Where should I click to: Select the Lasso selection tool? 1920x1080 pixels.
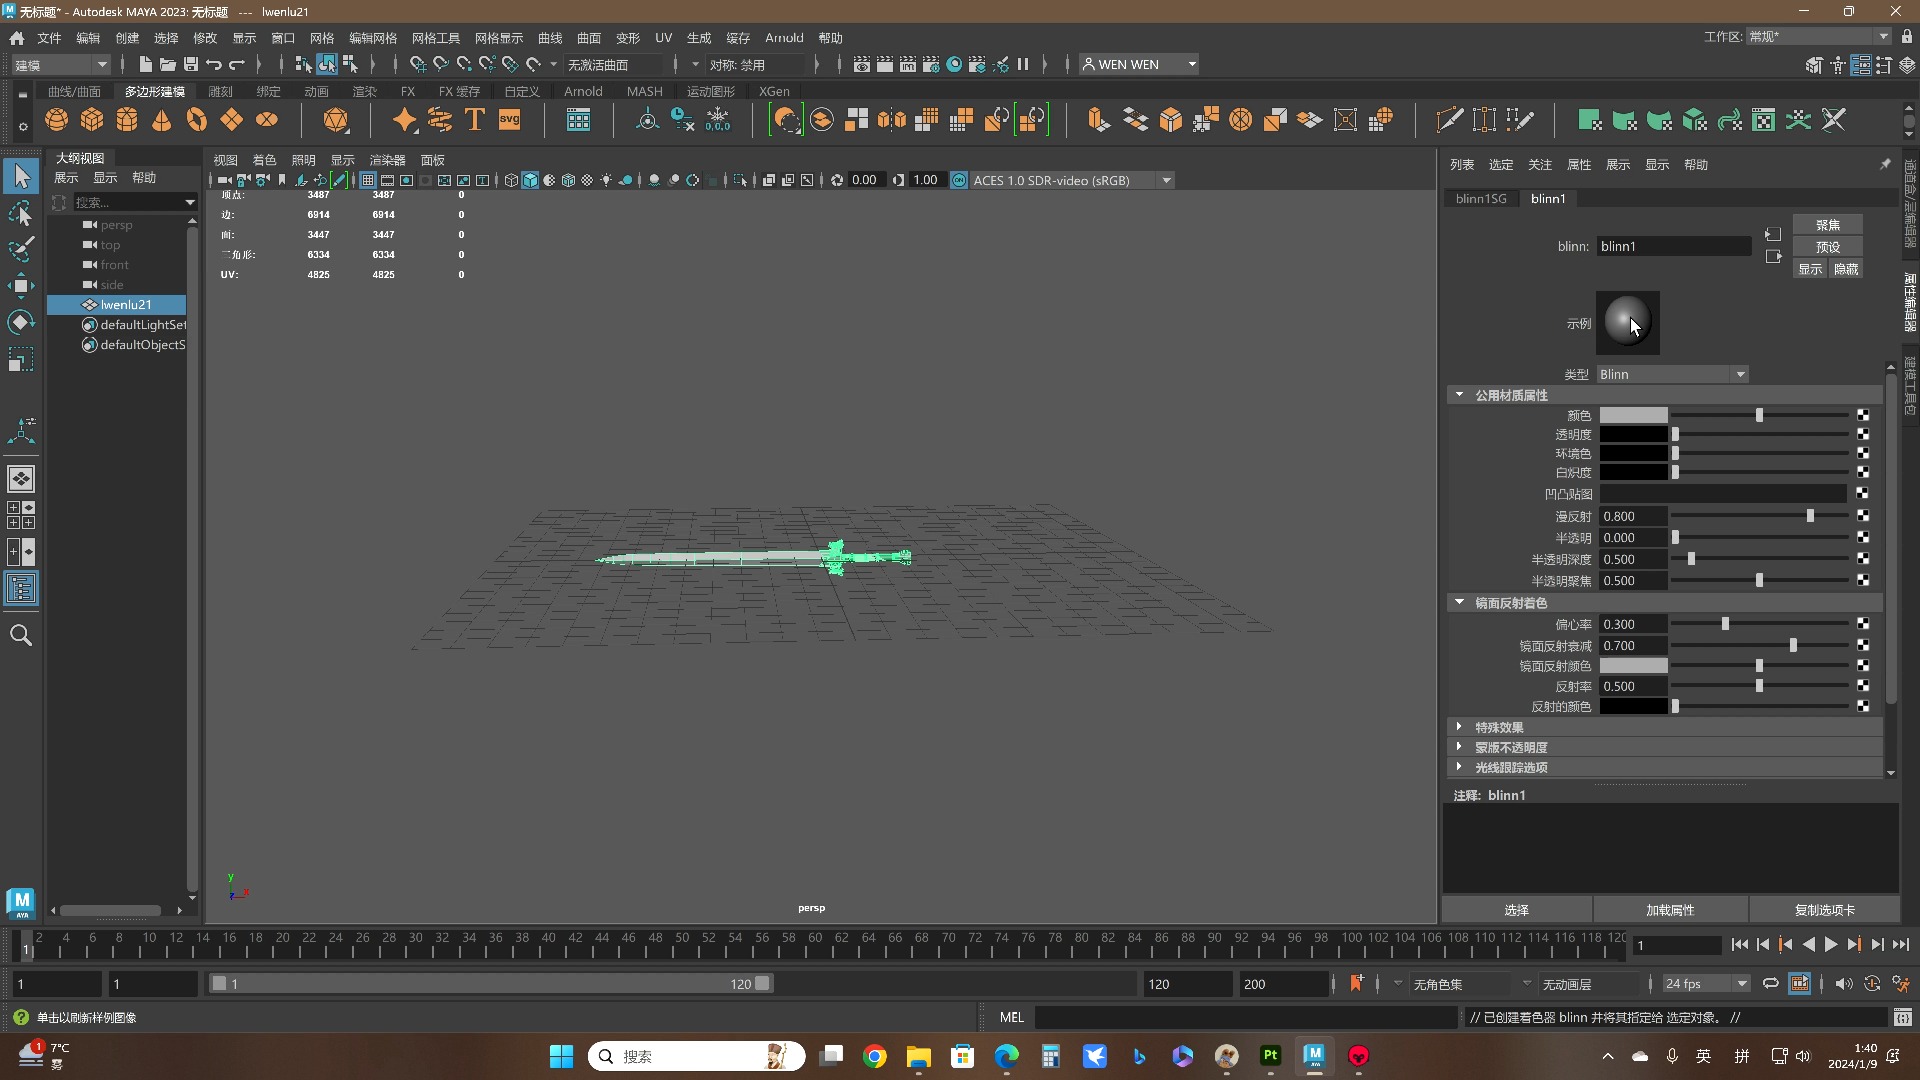click(x=21, y=214)
